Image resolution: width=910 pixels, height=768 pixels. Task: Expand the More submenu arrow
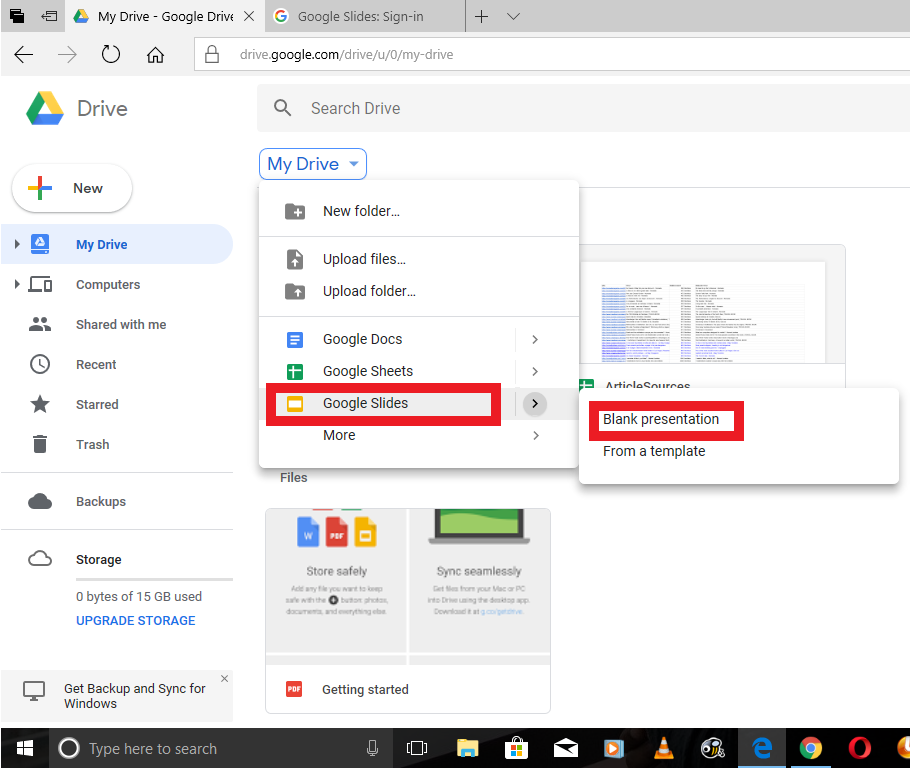[535, 435]
